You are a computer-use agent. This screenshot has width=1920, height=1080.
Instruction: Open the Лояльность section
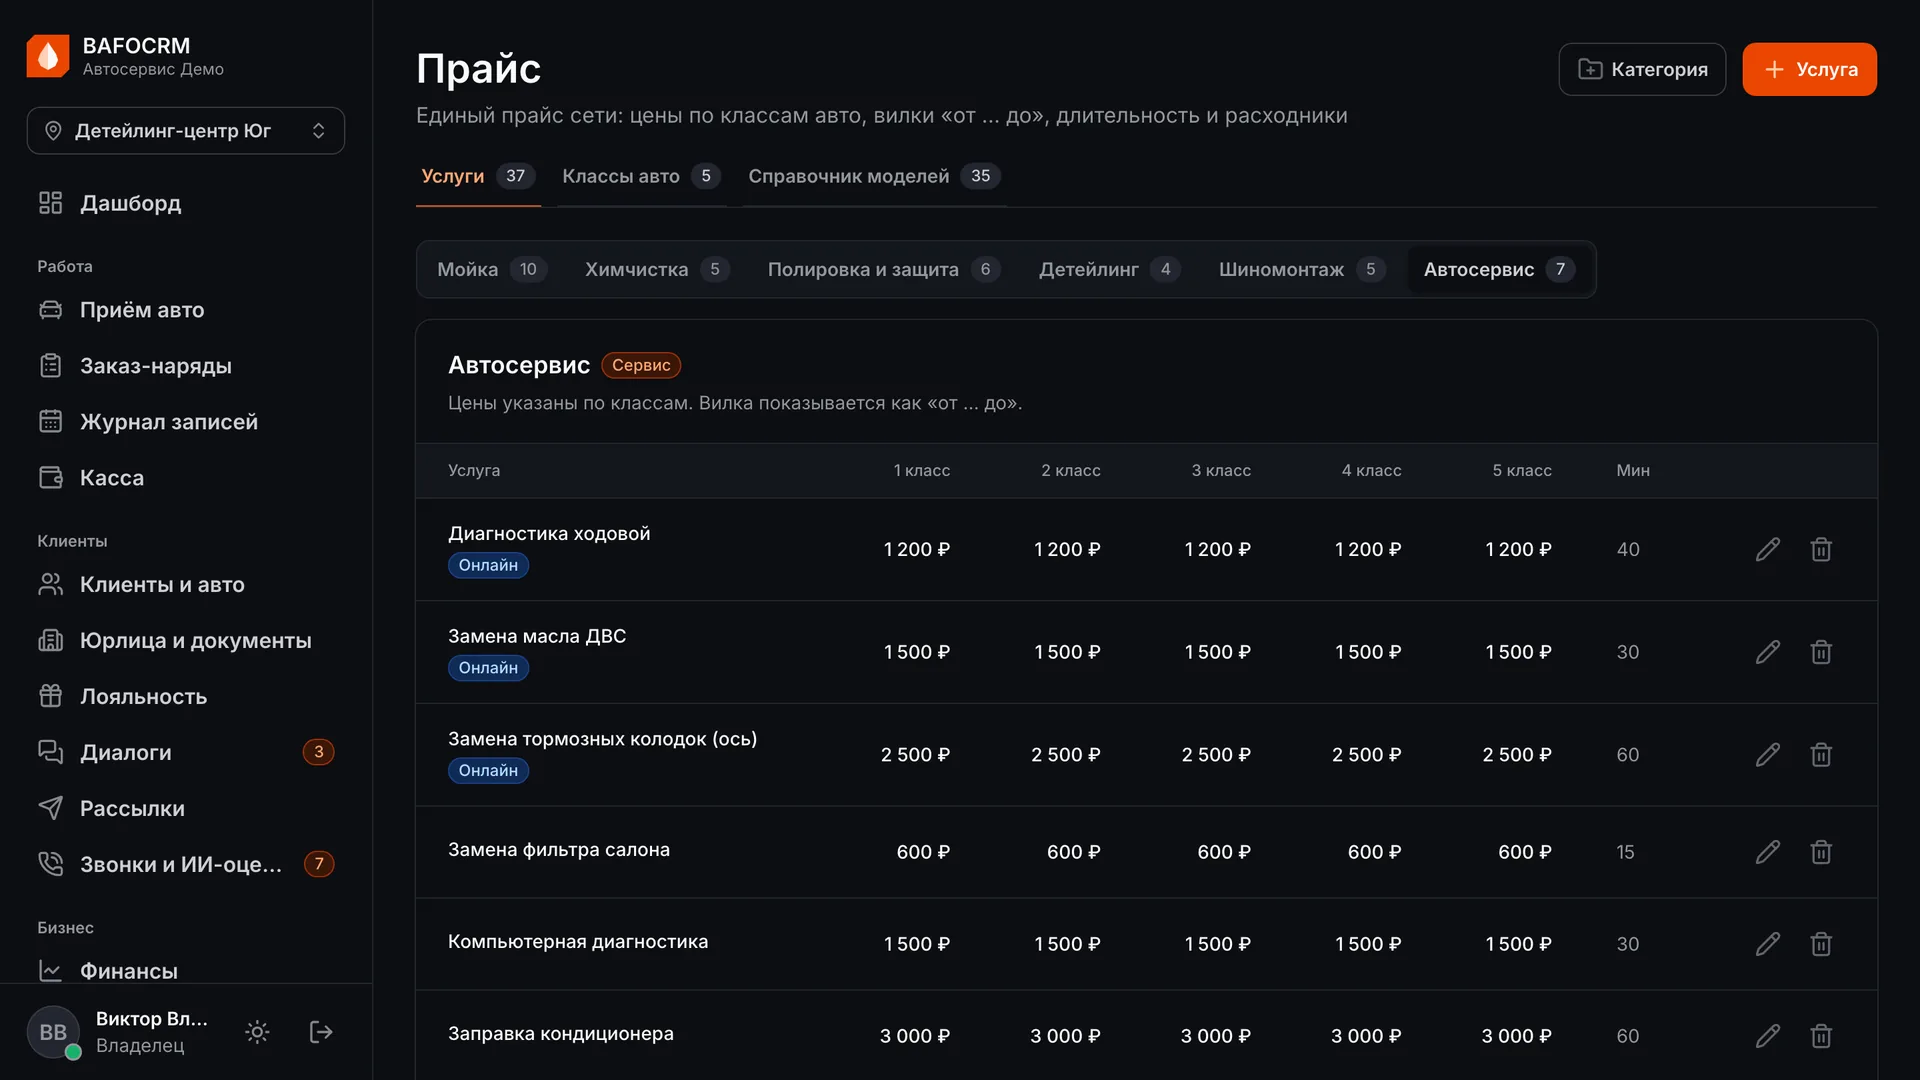[186, 696]
